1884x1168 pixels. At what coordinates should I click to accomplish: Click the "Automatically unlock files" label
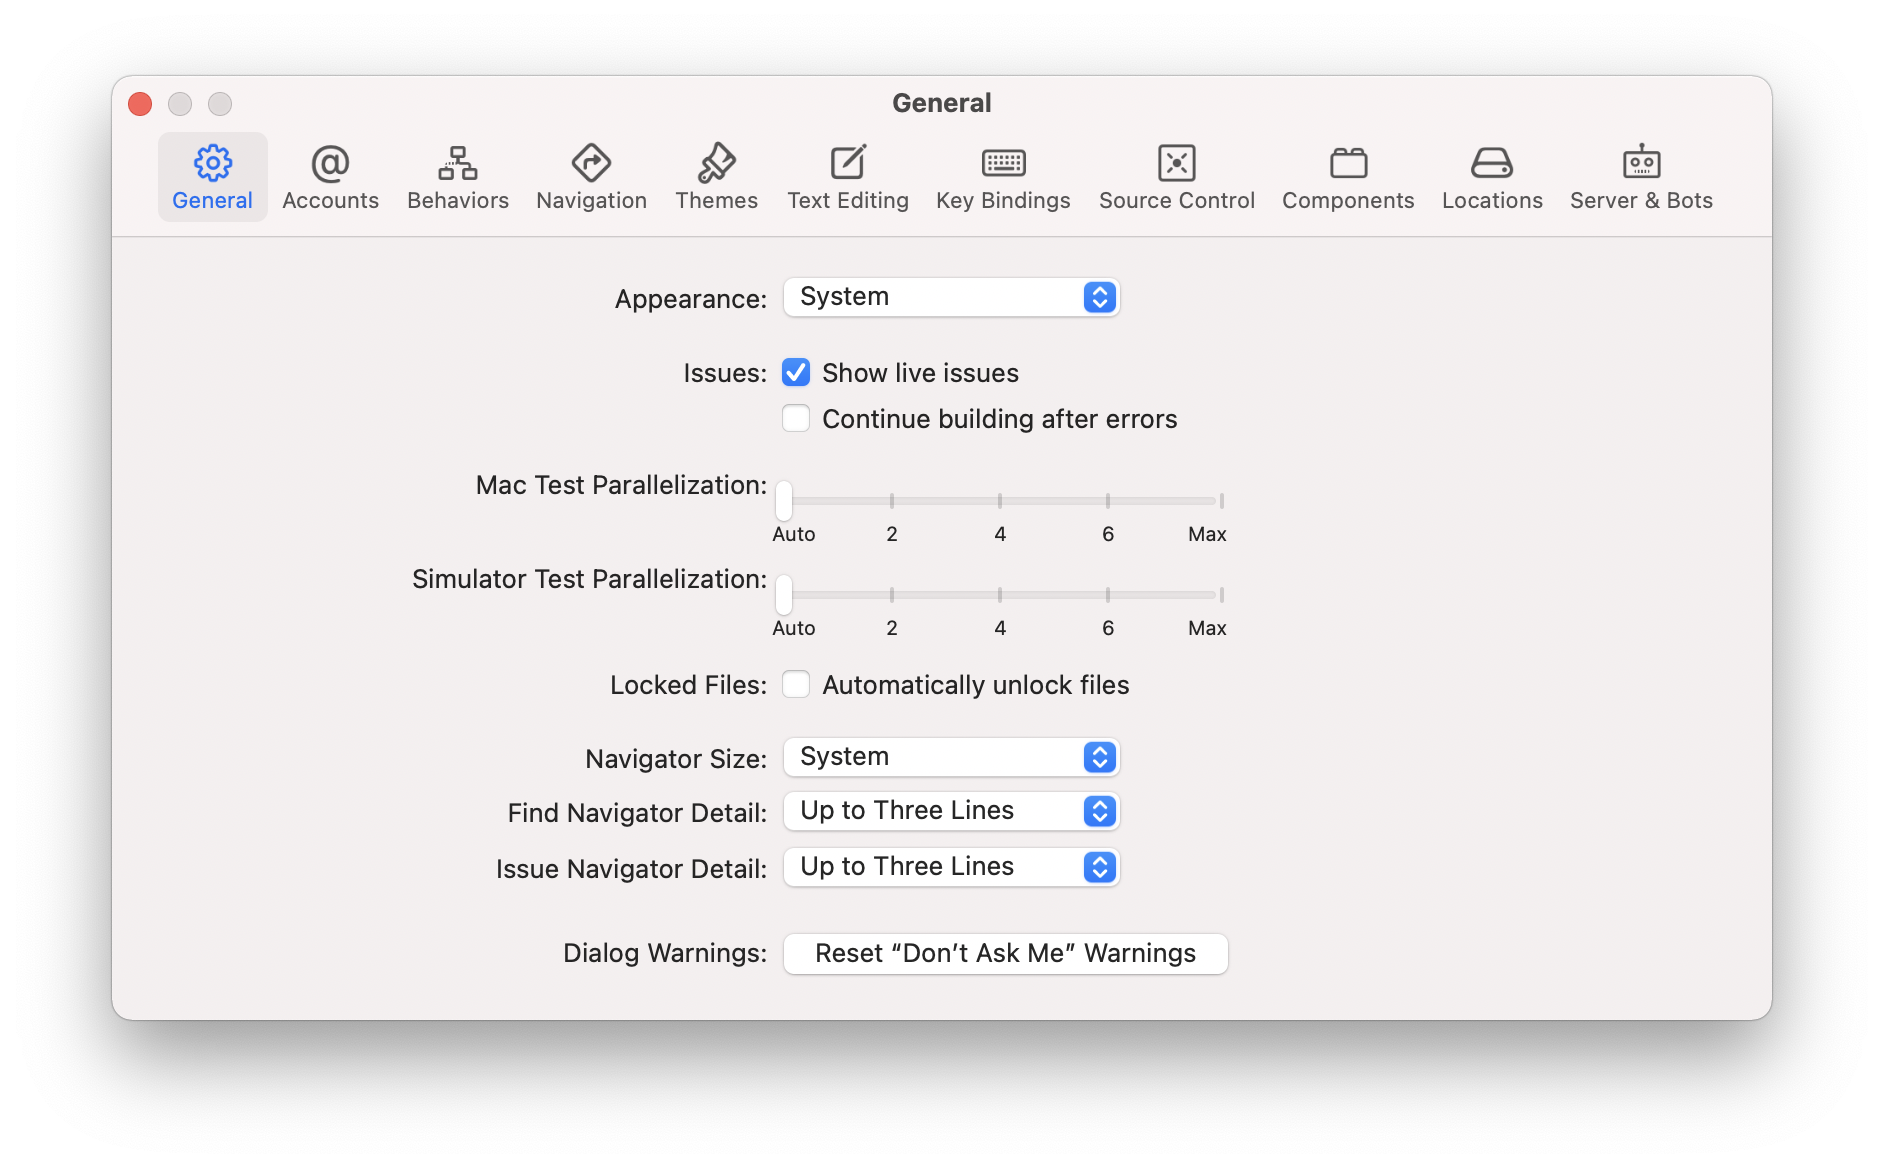tap(976, 685)
